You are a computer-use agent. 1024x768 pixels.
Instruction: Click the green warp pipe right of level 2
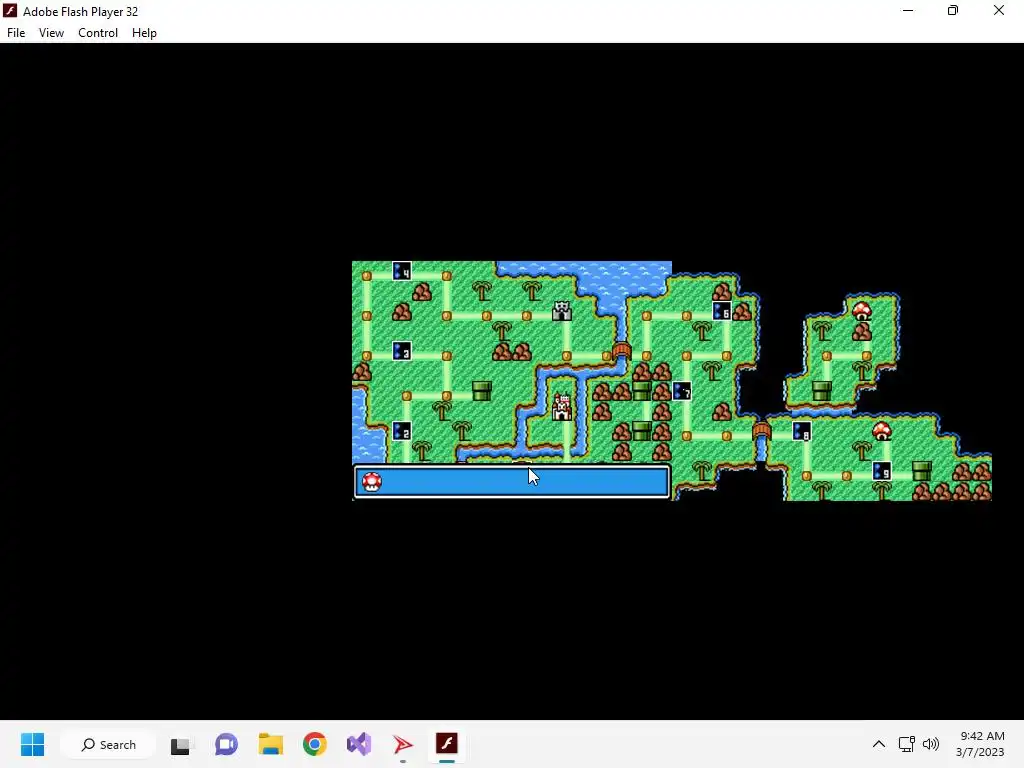click(481, 391)
